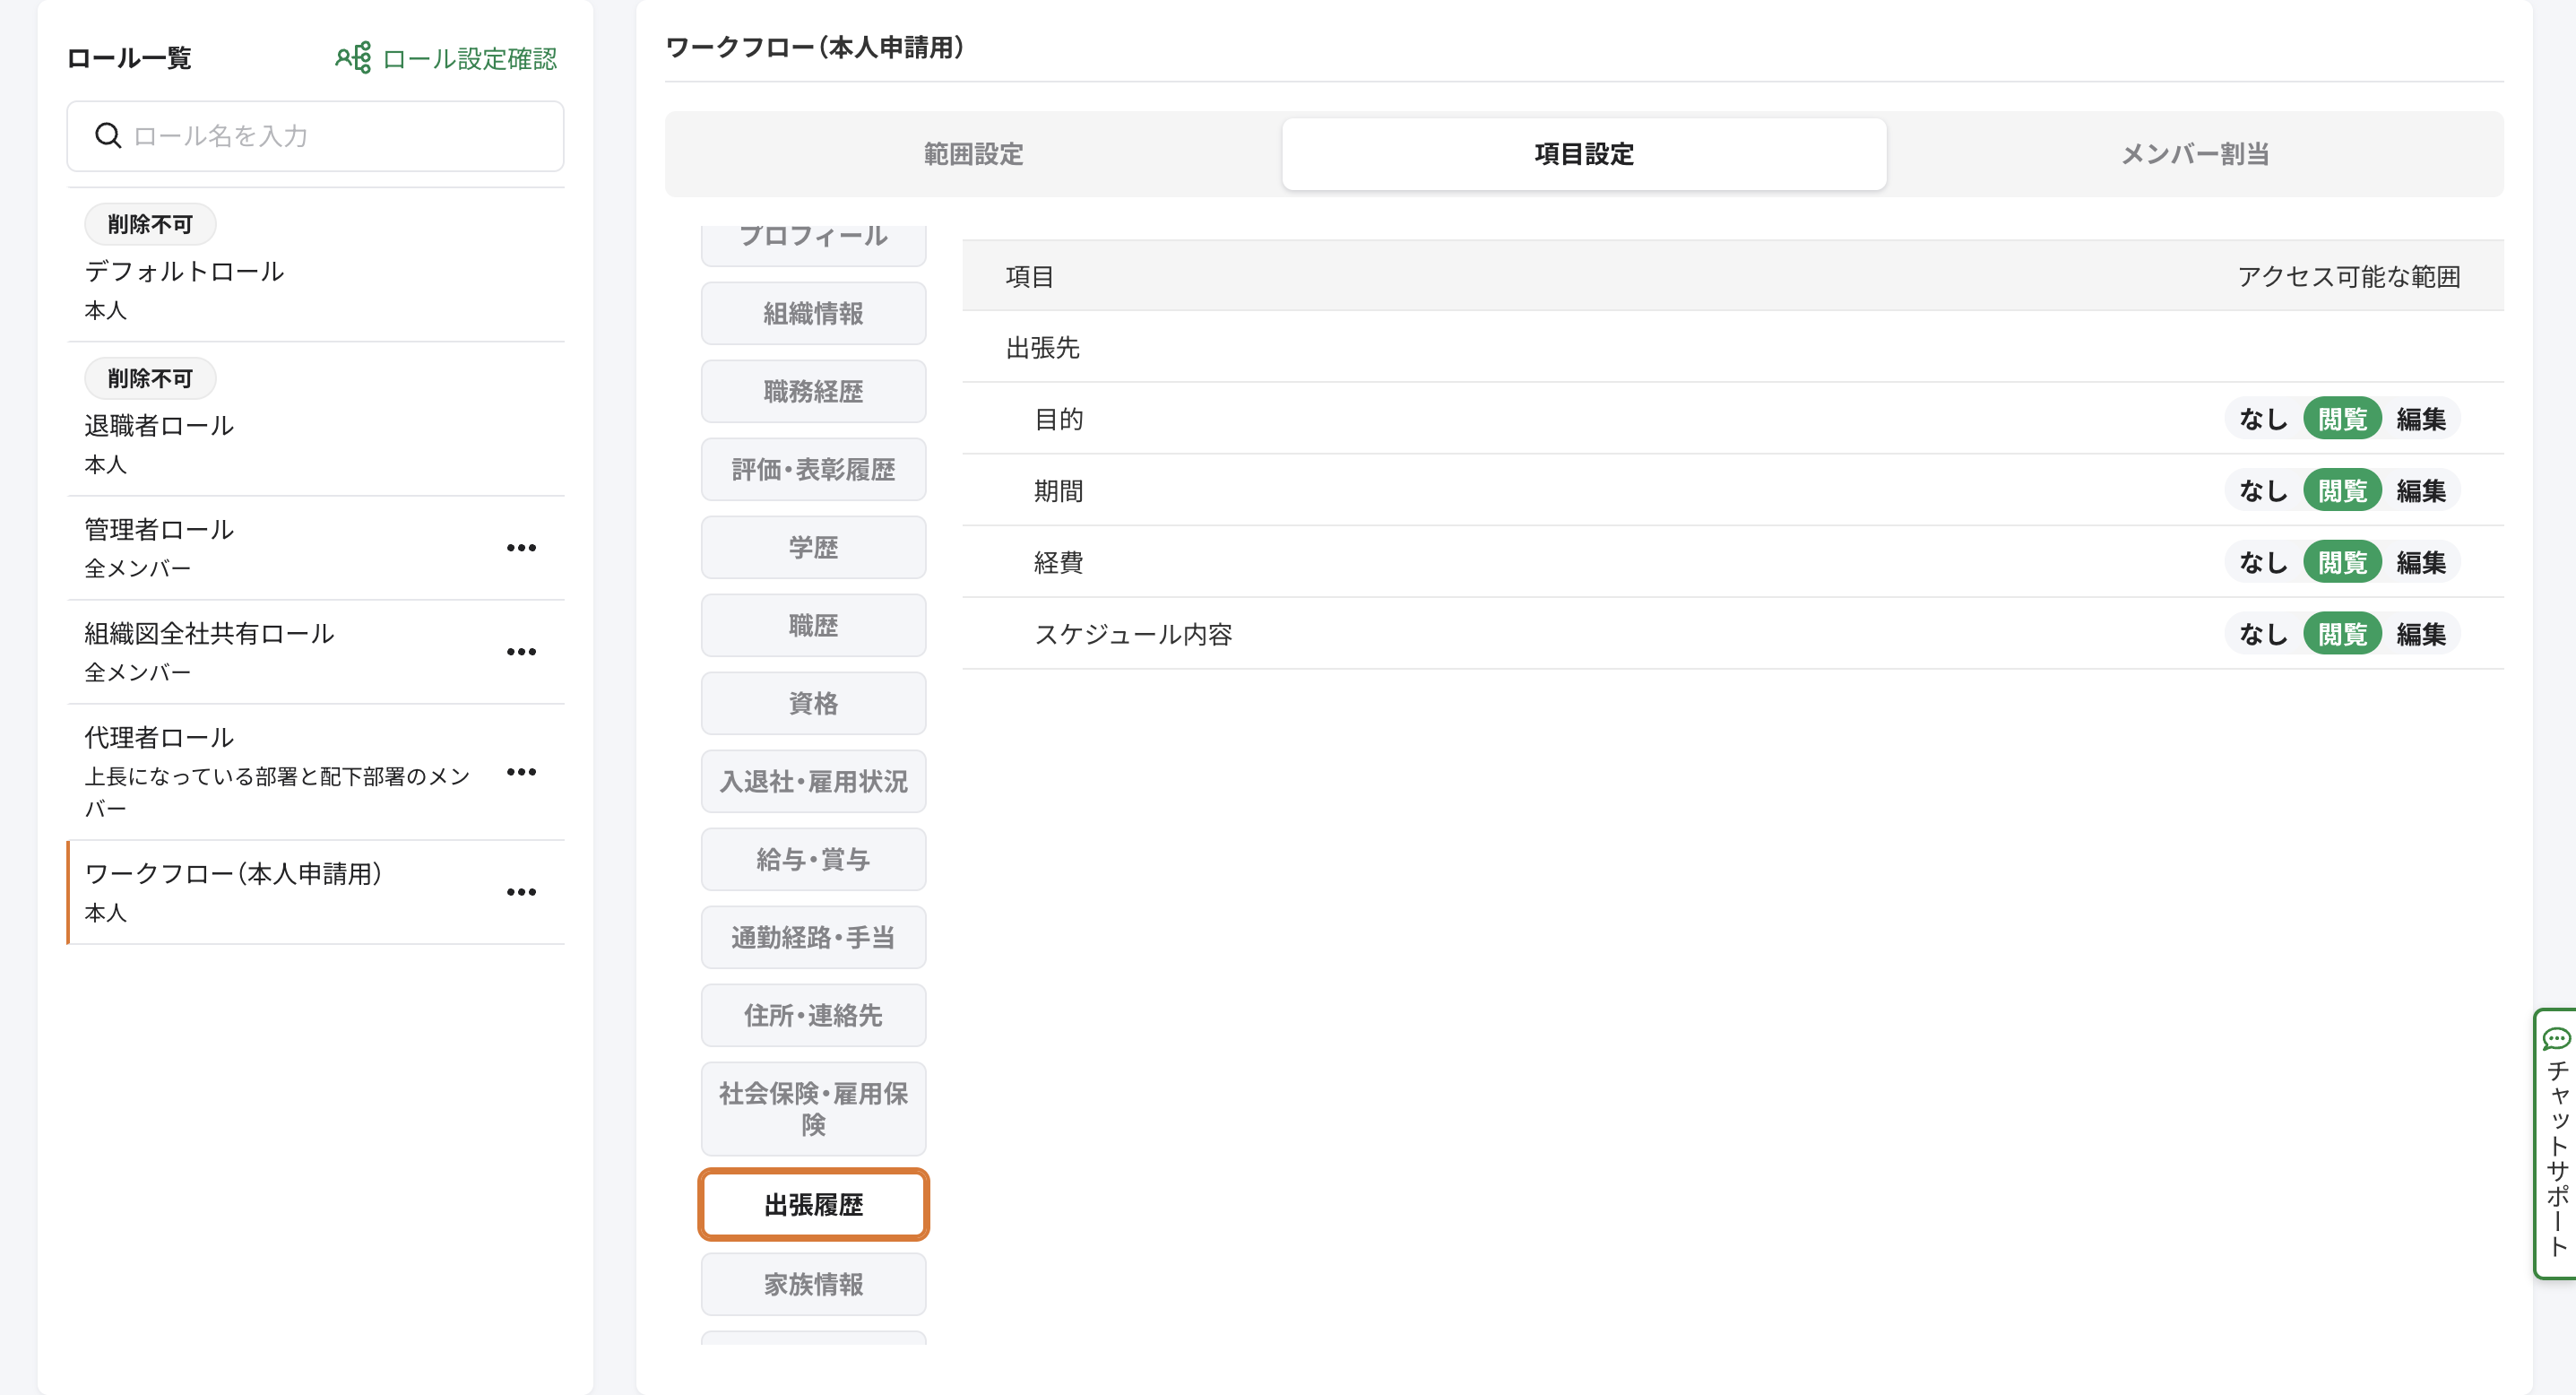Select デフォルトロール in the role list
The height and width of the screenshot is (1395, 2576).
click(185, 271)
